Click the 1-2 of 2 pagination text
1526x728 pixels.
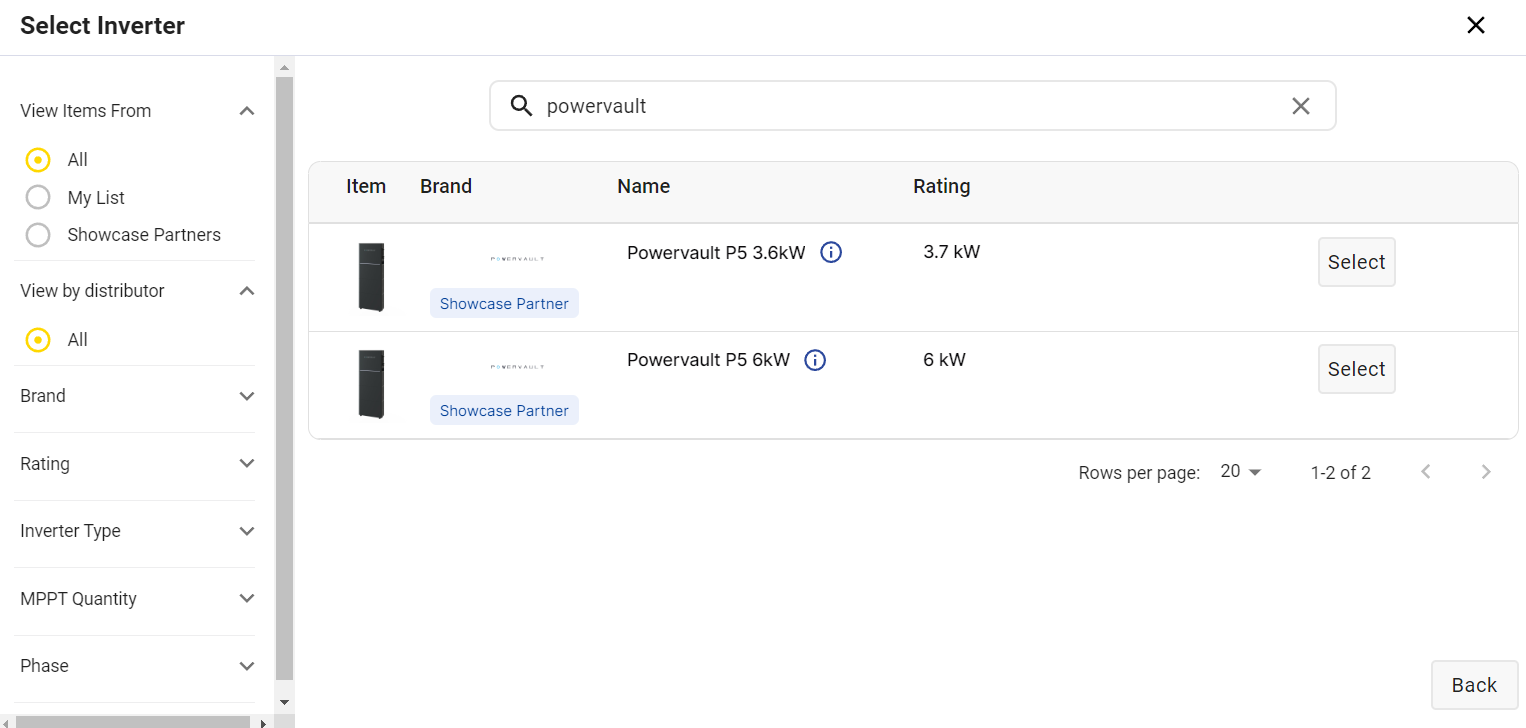click(1340, 473)
